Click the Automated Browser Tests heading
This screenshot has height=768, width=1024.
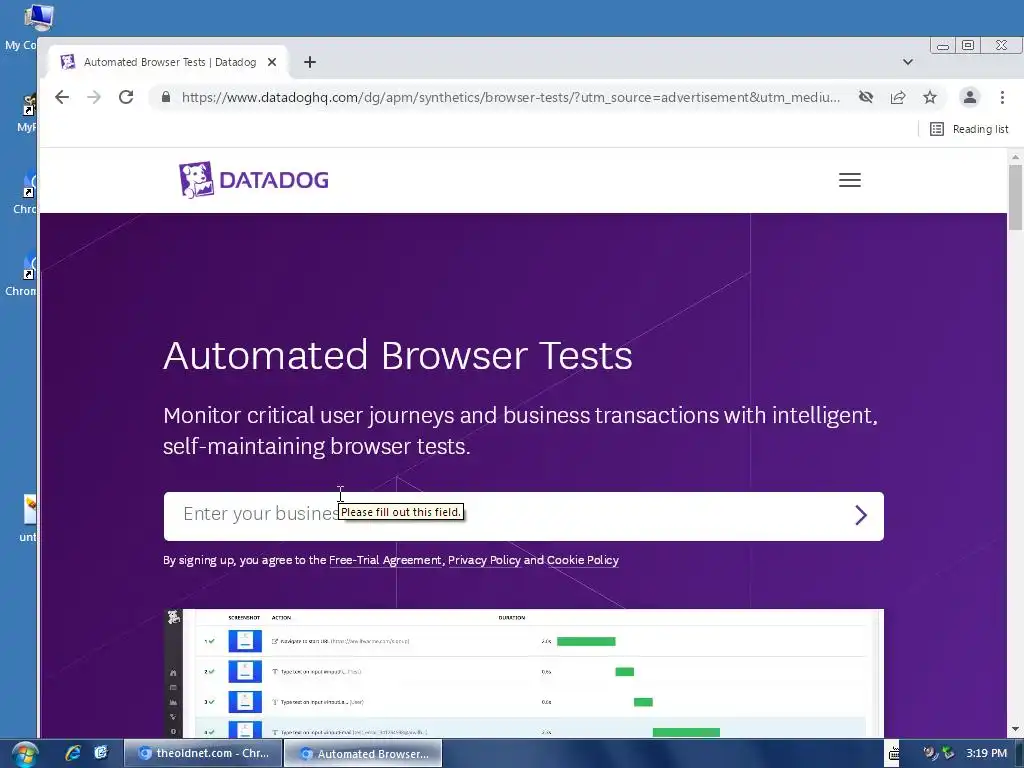click(x=398, y=355)
